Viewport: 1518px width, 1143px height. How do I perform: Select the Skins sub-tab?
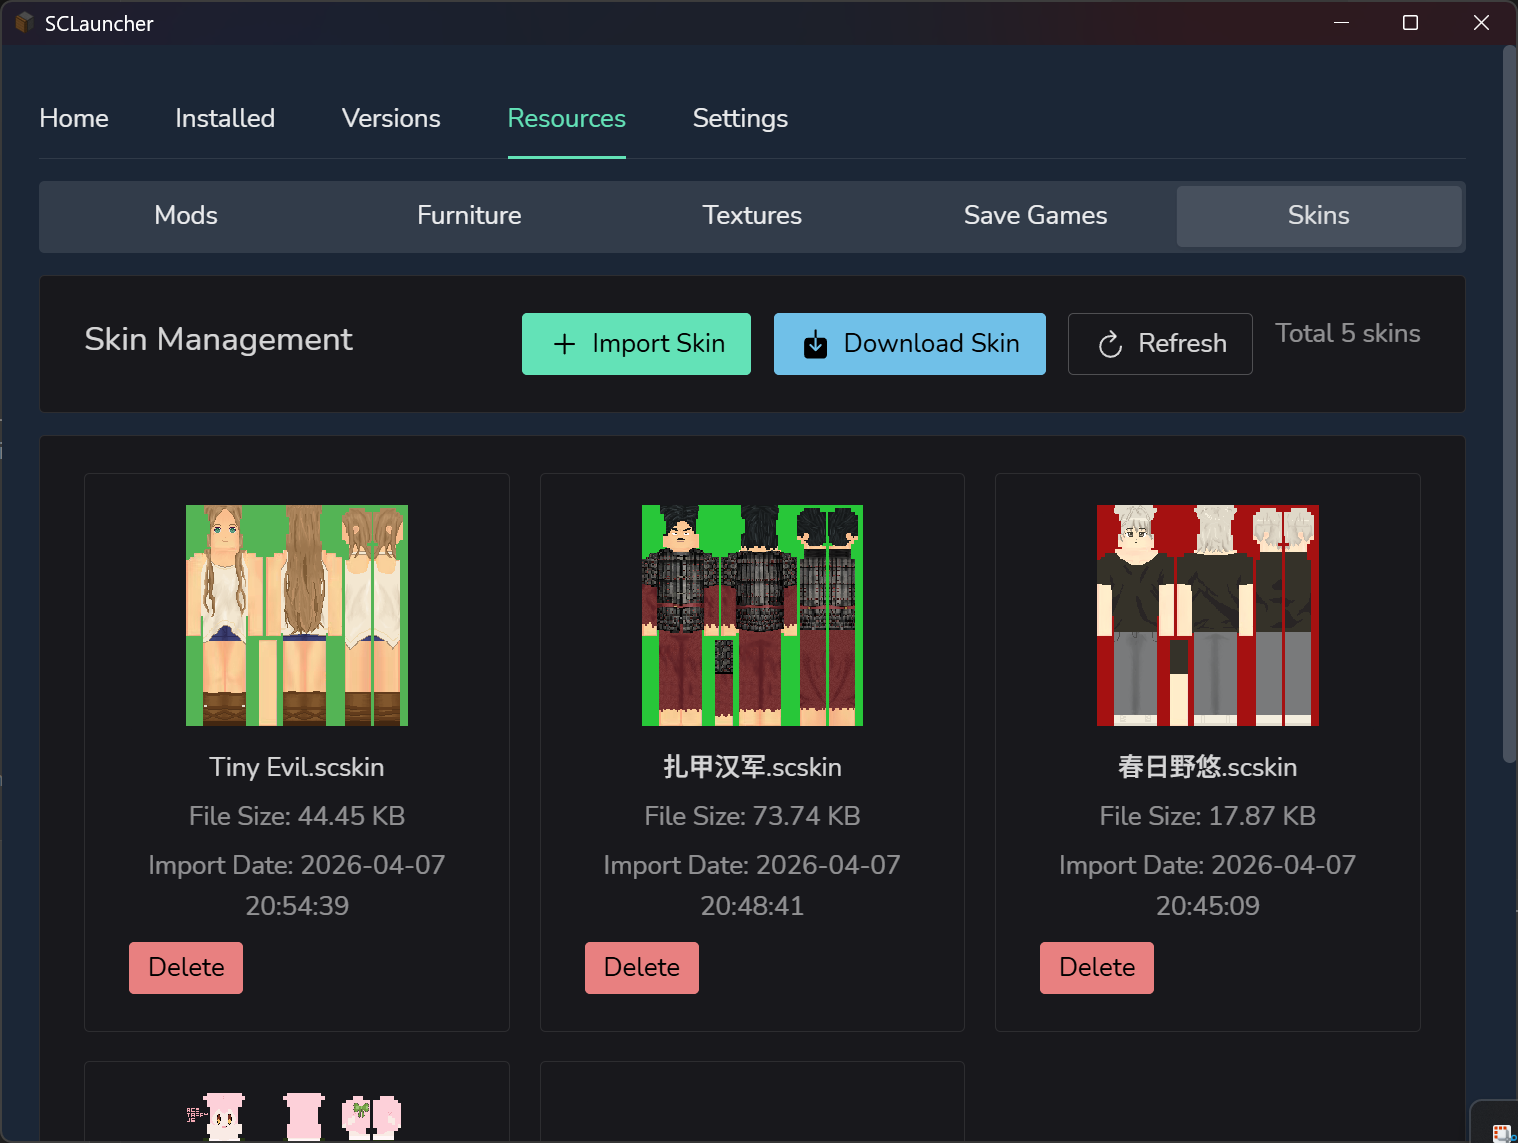click(1319, 215)
